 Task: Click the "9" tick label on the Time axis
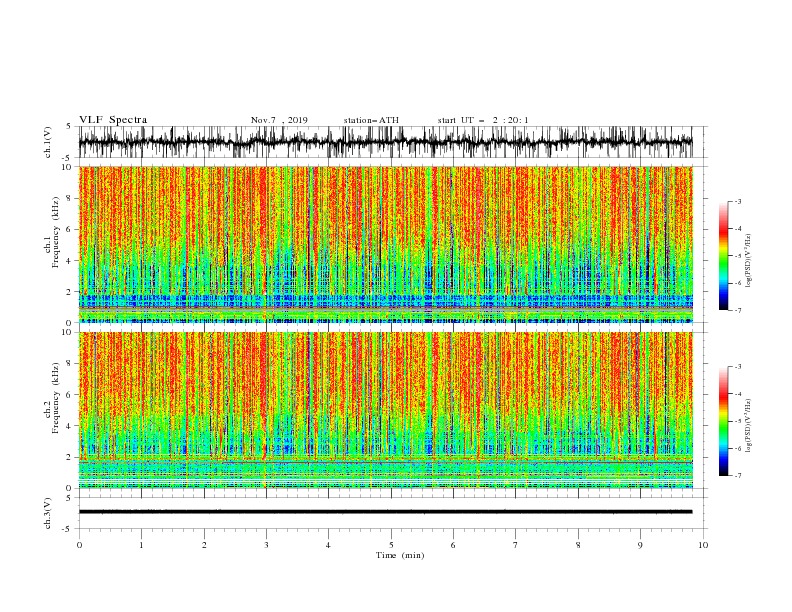coord(640,545)
